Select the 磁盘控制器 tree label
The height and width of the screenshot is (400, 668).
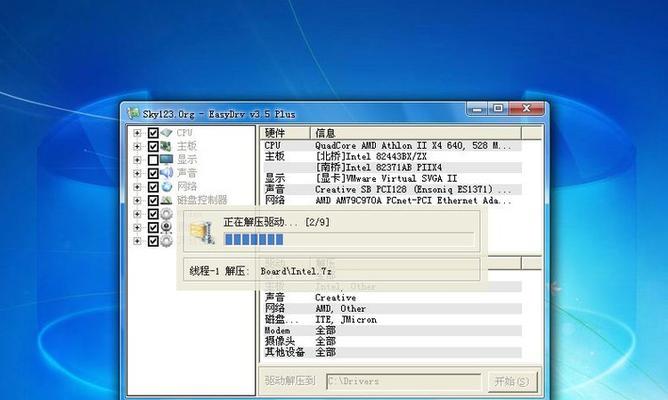click(x=202, y=200)
